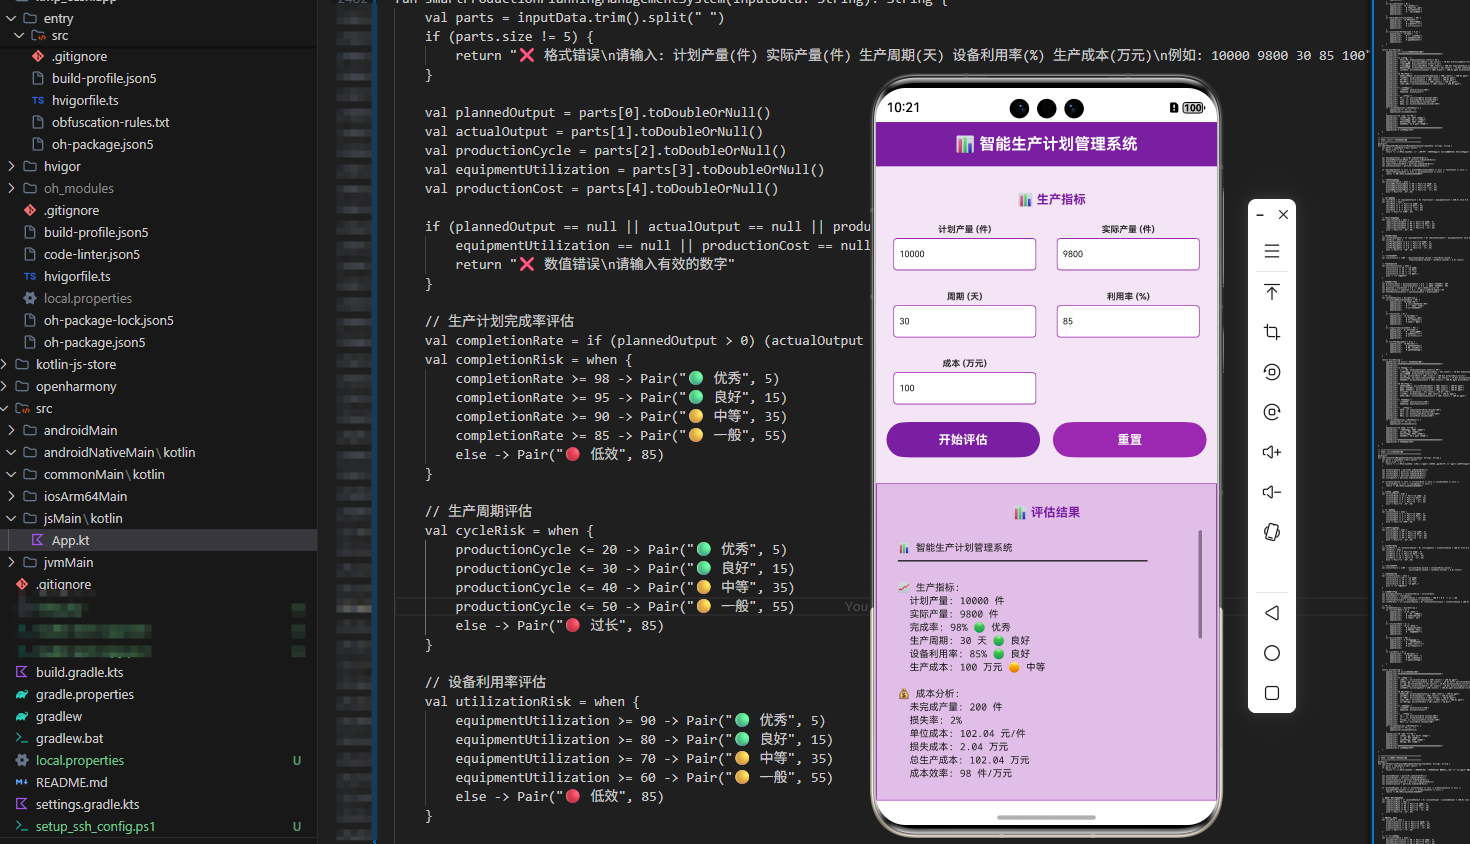Open gradlew file
The width and height of the screenshot is (1470, 844).
[x=59, y=716]
